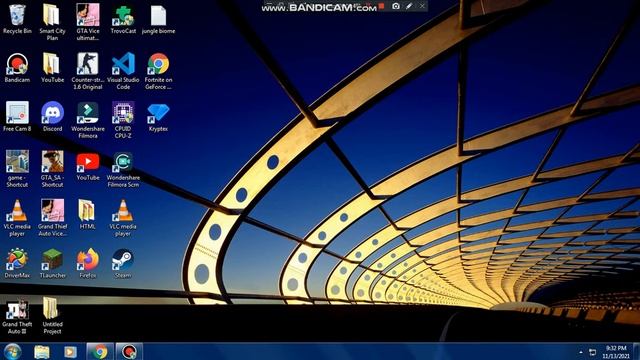
Task: Switch to Bandicam on the taskbar
Action: pos(129,352)
